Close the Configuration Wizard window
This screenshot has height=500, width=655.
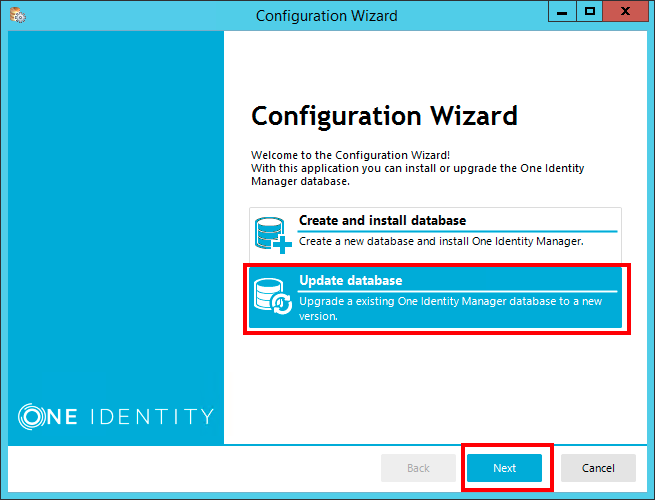click(625, 11)
